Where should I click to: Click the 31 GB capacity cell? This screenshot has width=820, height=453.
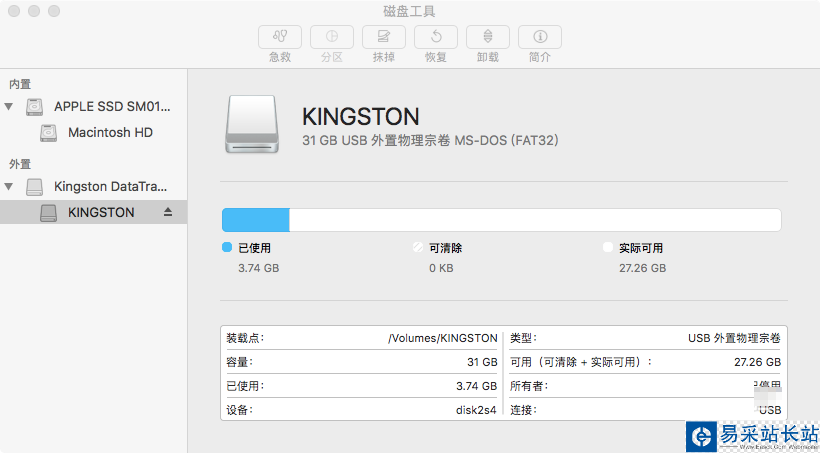[482, 362]
